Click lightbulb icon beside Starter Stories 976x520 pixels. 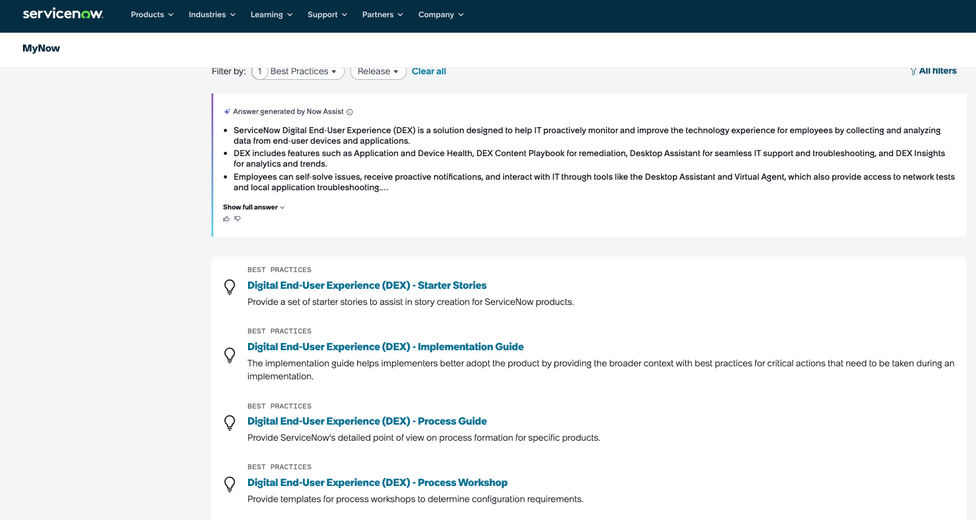(230, 286)
